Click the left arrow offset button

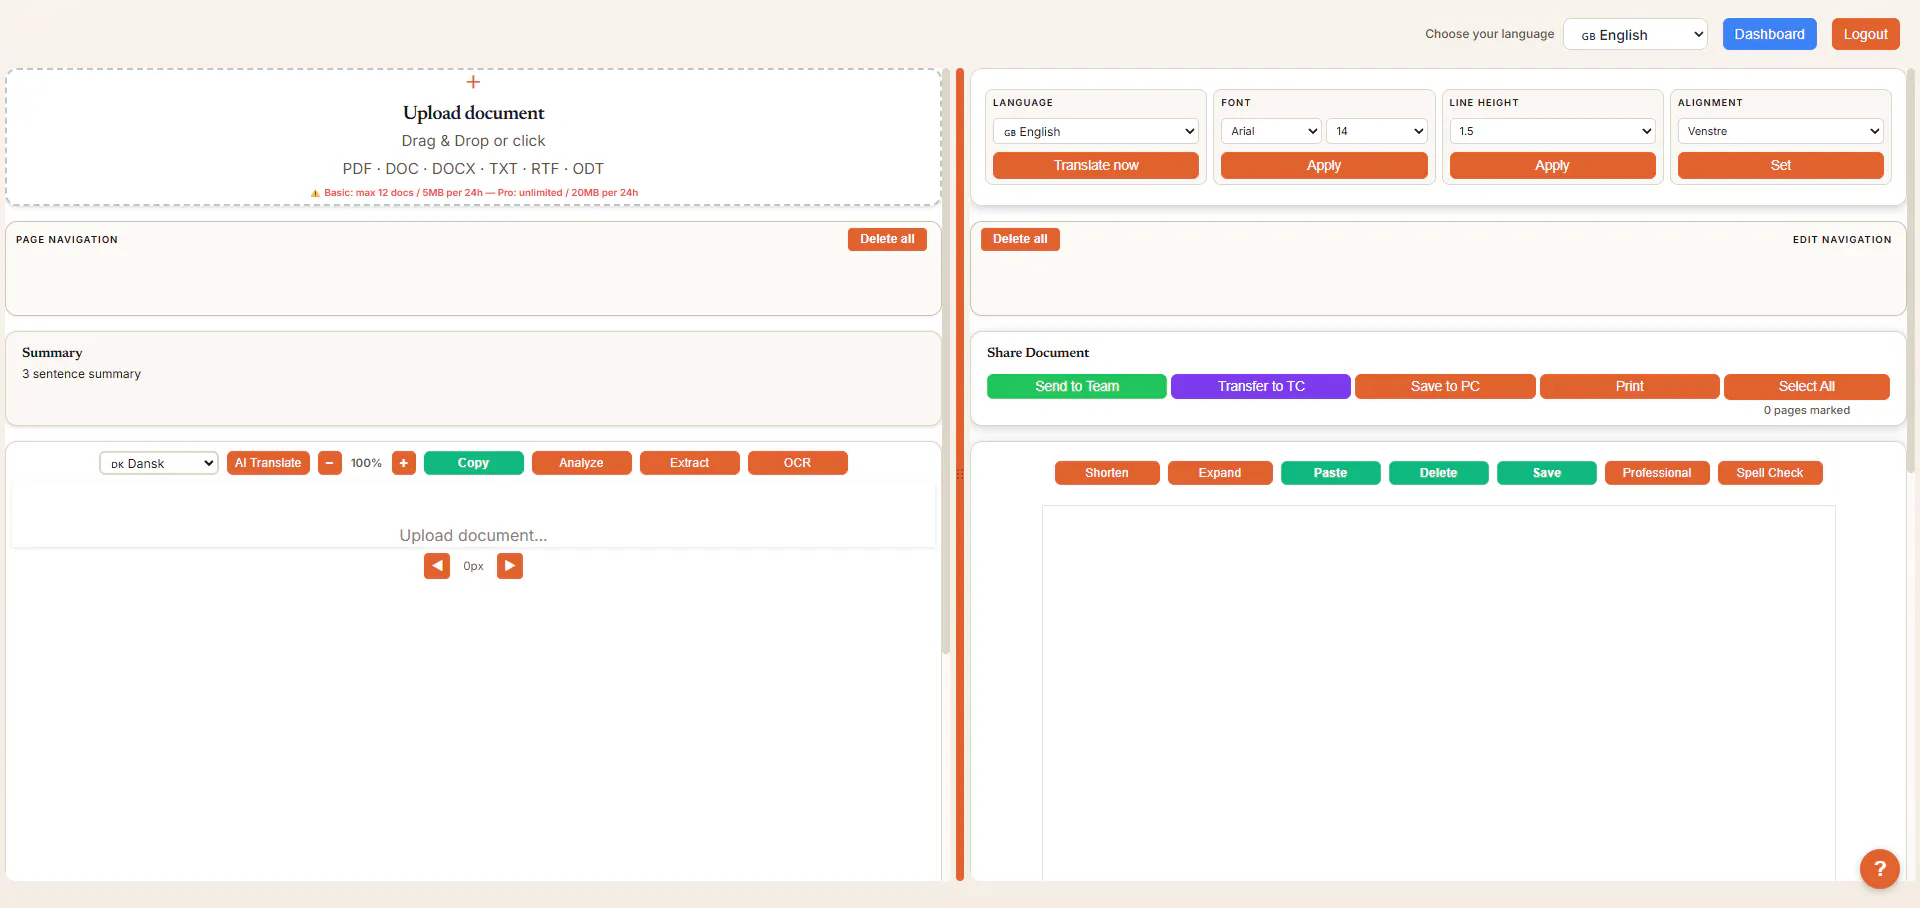coord(437,566)
